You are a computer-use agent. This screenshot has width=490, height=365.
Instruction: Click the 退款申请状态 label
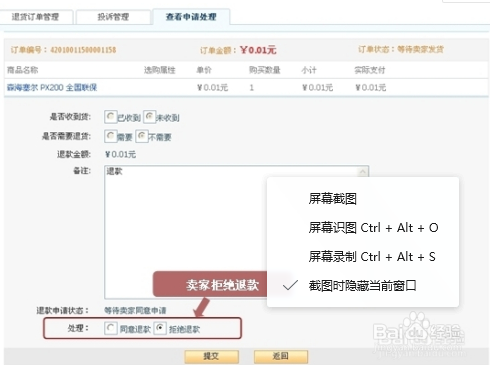62,311
